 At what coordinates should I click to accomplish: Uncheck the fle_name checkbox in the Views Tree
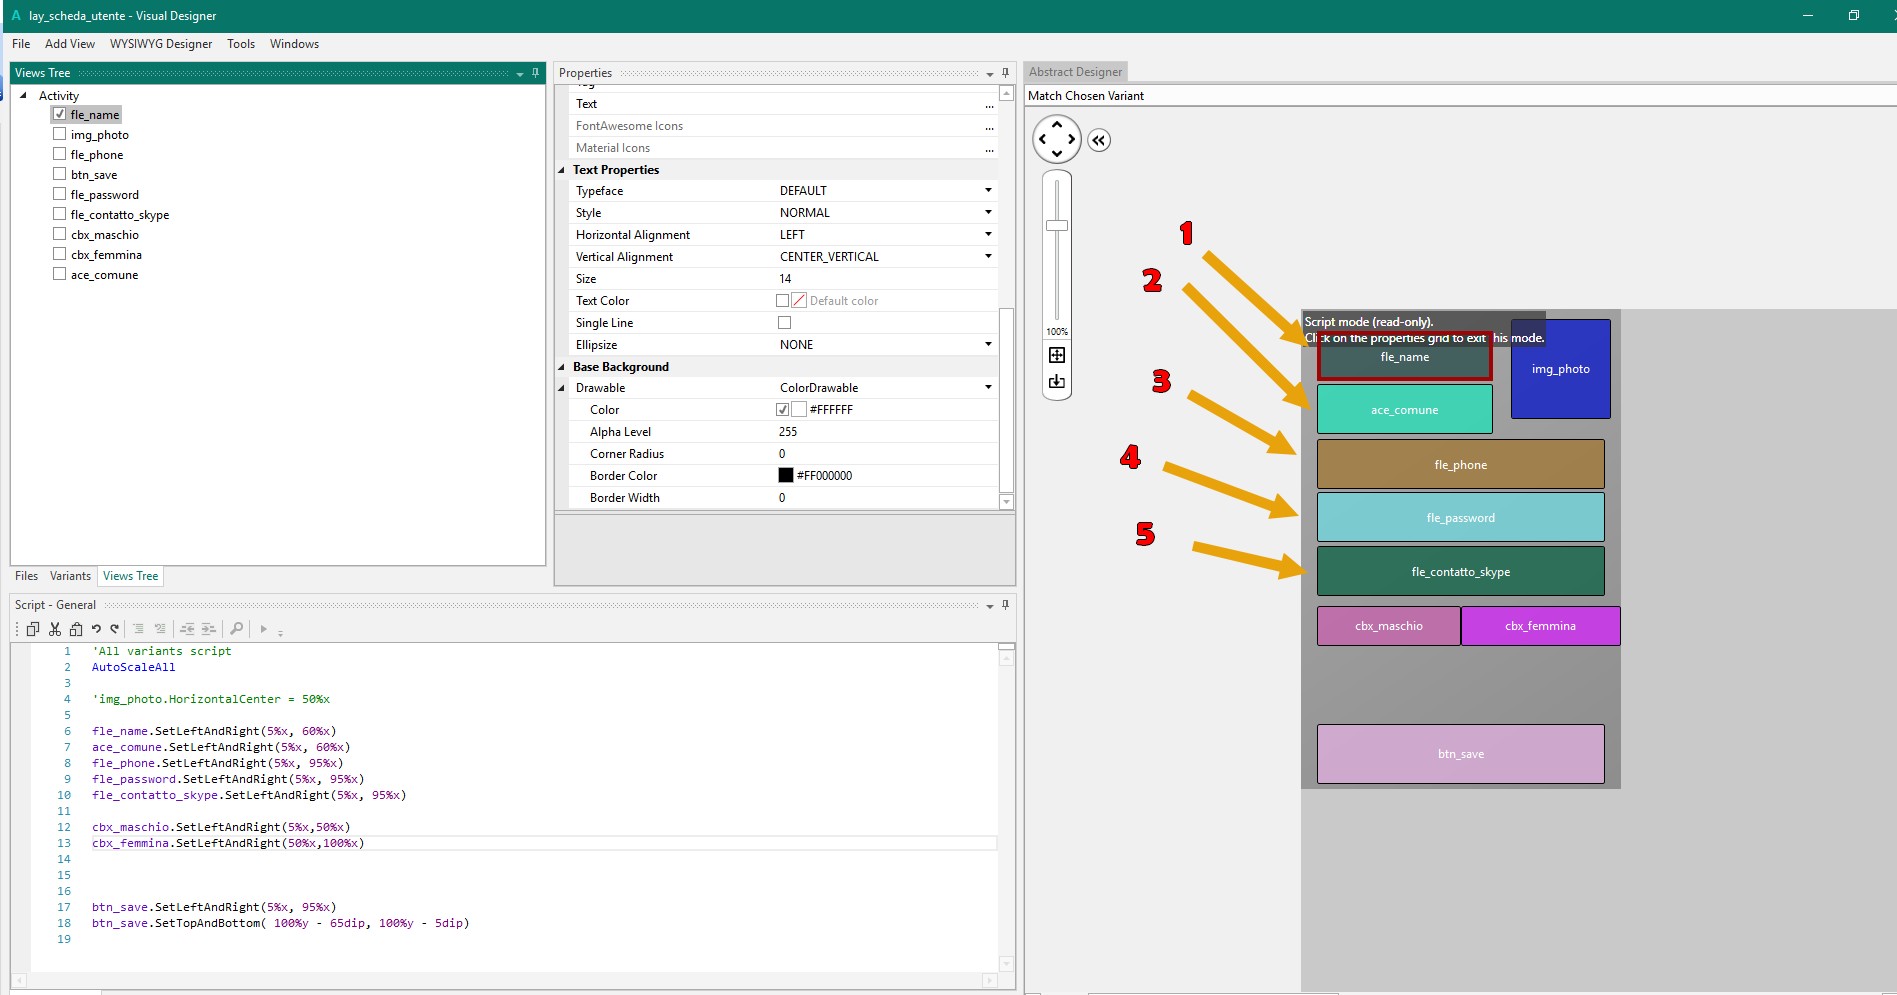pos(59,113)
